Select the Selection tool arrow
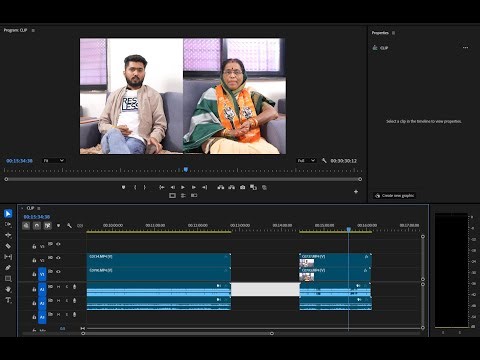Screen dimensions: 480x360 point(8,213)
